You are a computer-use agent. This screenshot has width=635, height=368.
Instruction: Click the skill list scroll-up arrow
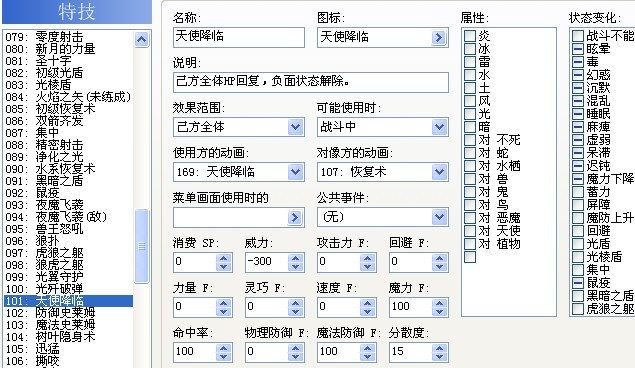[141, 39]
